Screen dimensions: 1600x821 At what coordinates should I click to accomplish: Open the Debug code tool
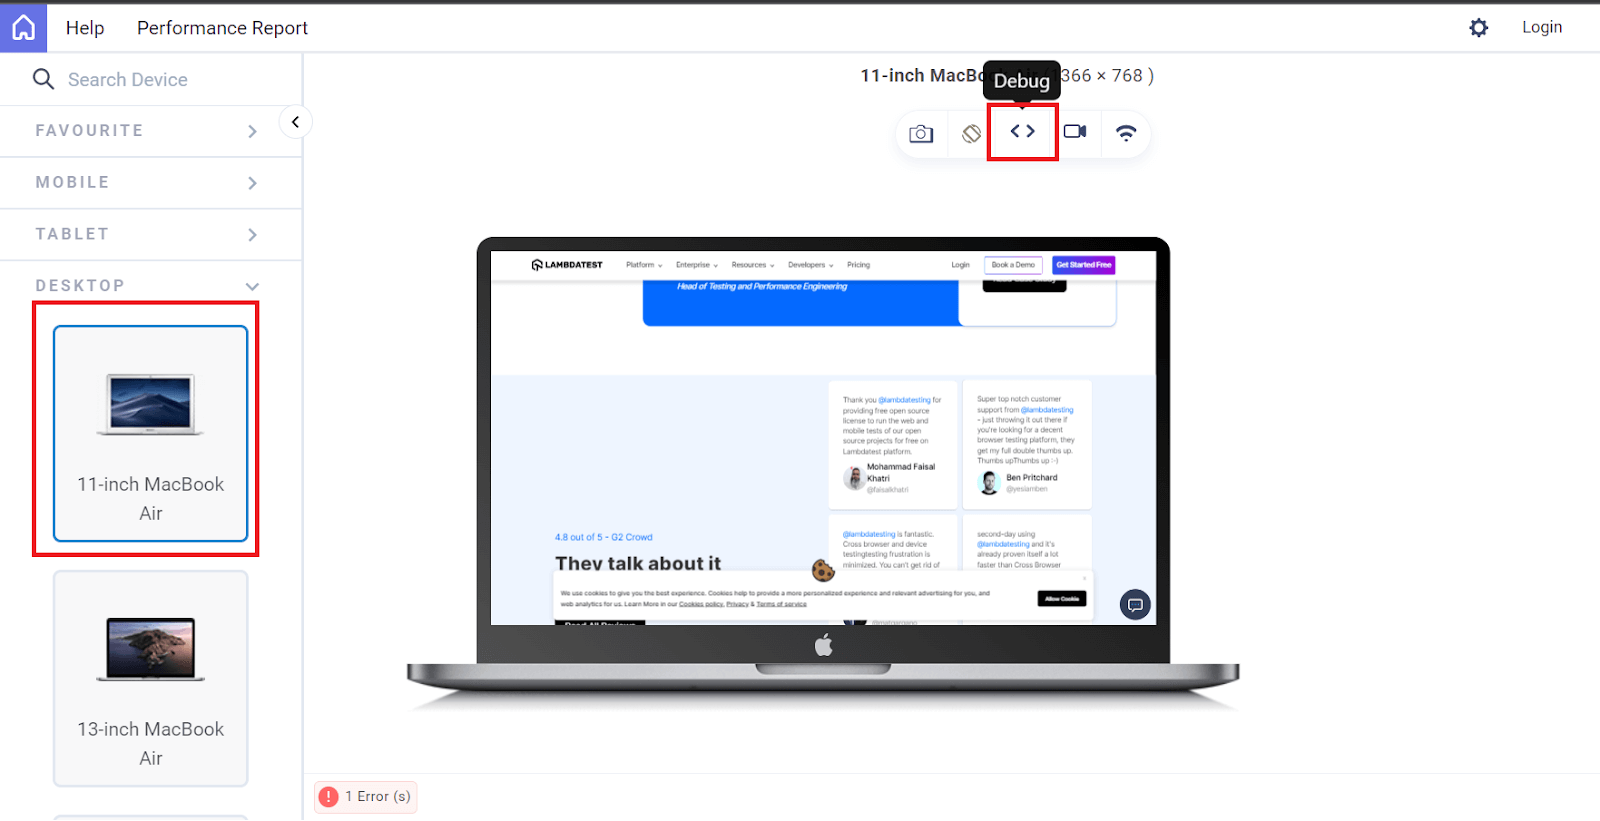tap(1022, 131)
